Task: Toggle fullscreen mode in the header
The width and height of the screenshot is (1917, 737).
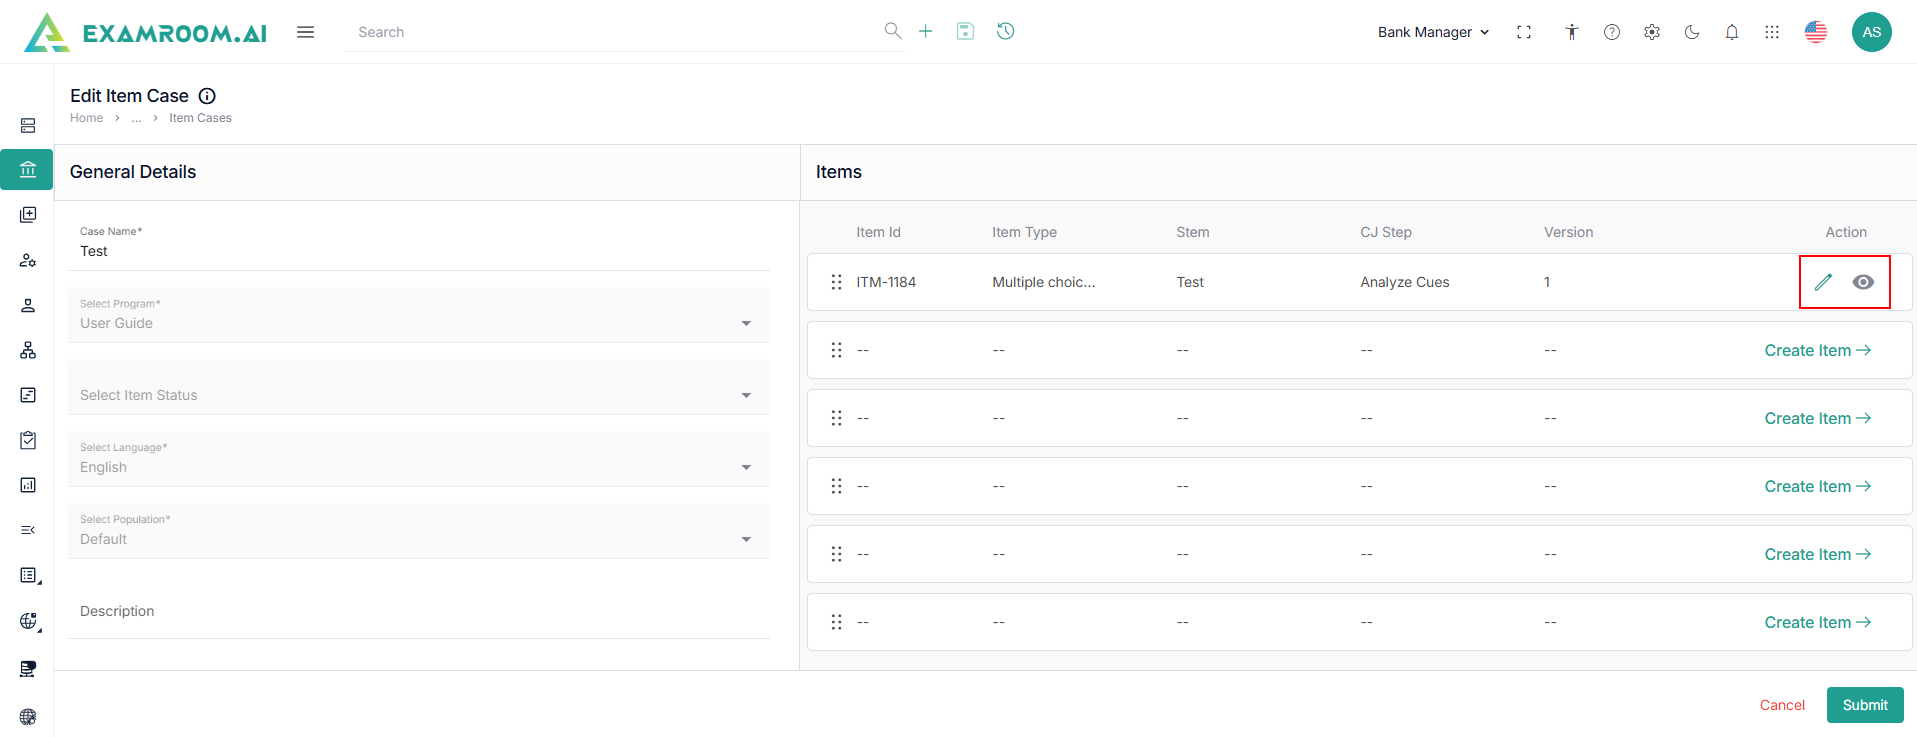Action: pyautogui.click(x=1524, y=32)
